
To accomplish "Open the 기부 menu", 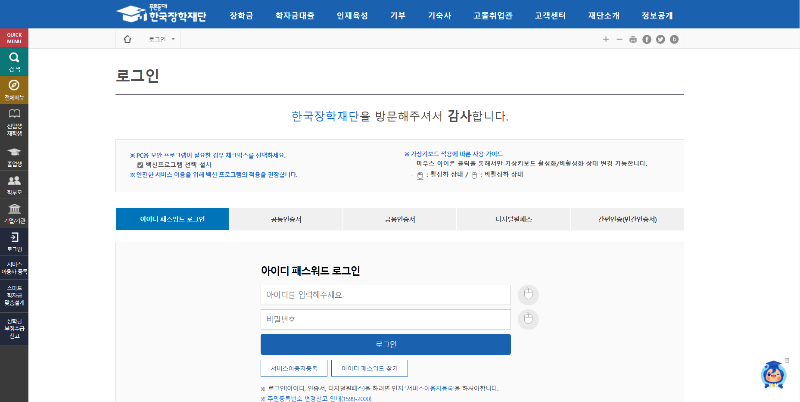I will coord(398,15).
